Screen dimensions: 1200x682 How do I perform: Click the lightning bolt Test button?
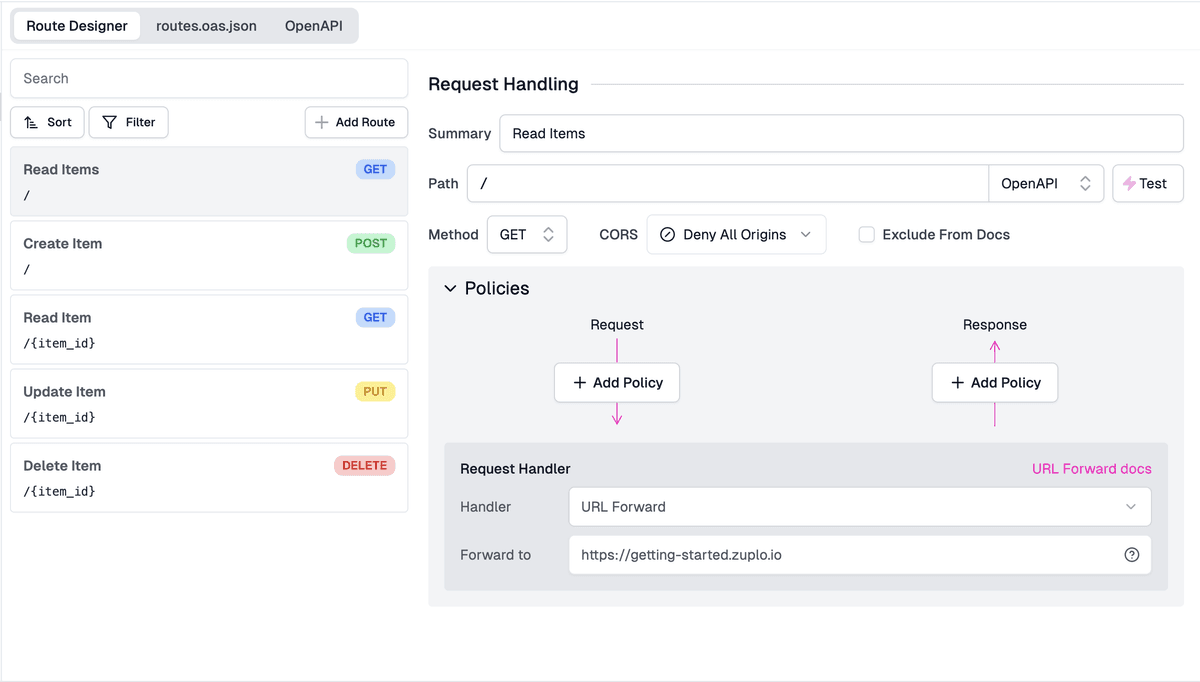1147,184
